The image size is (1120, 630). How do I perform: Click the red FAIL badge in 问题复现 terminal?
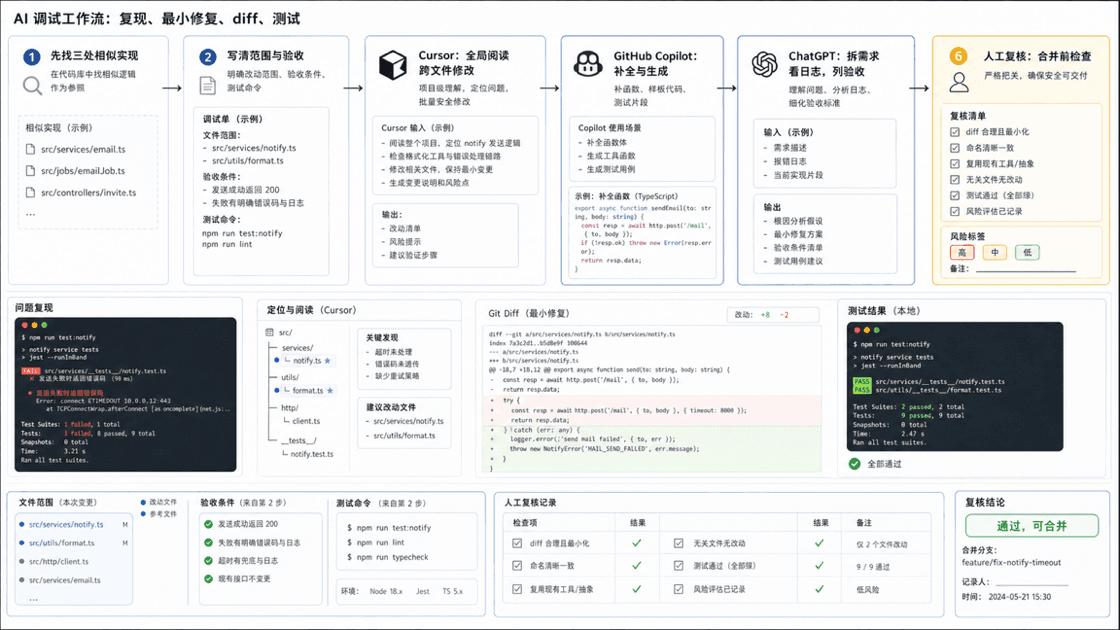tap(31, 371)
